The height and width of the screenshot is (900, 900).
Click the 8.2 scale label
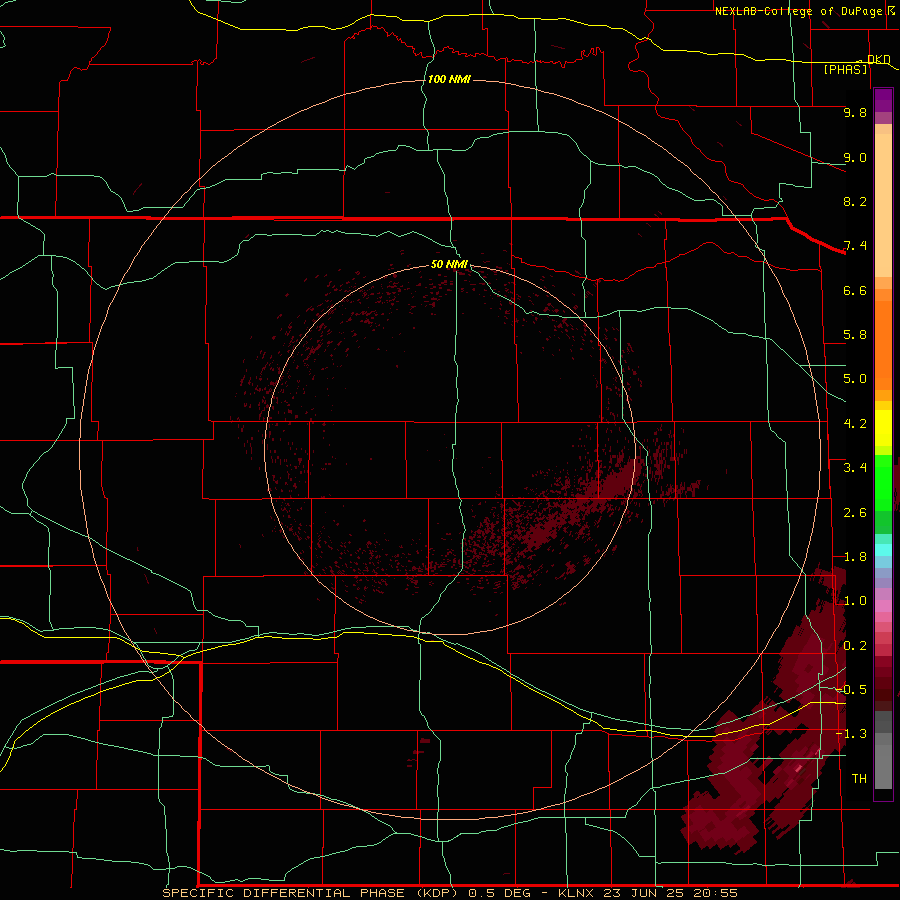pyautogui.click(x=855, y=201)
